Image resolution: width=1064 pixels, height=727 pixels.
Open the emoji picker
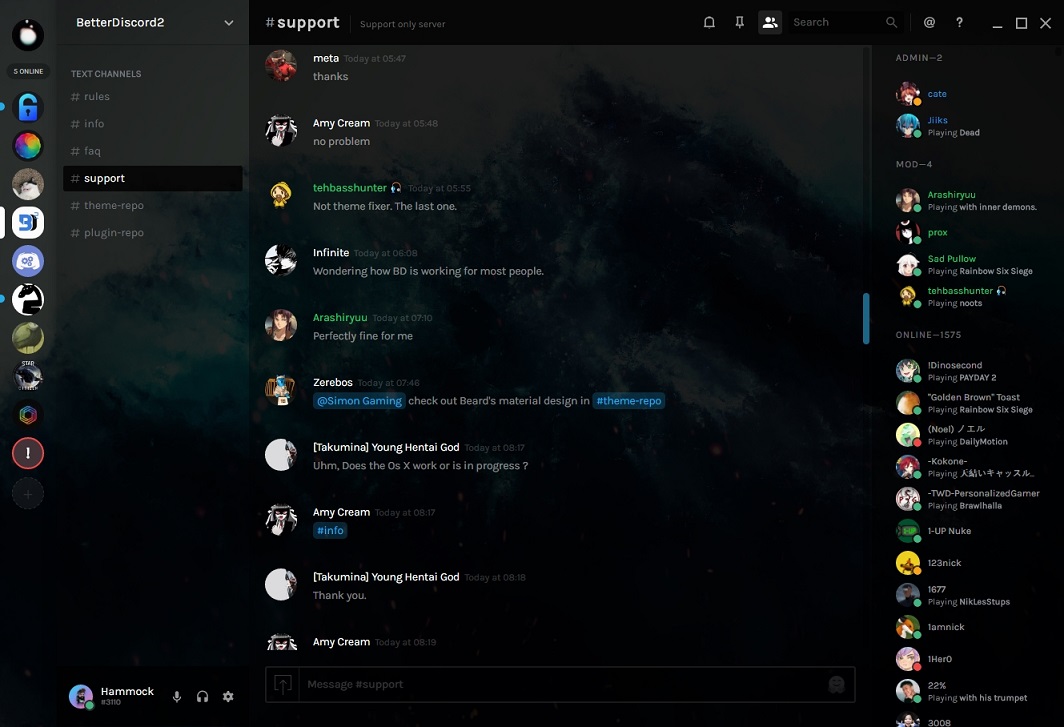pos(836,684)
